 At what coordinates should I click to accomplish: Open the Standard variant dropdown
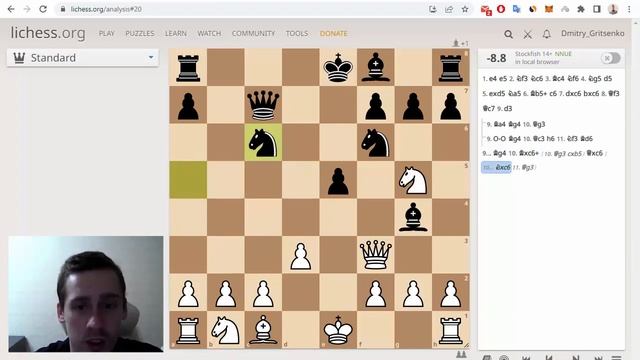point(83,58)
